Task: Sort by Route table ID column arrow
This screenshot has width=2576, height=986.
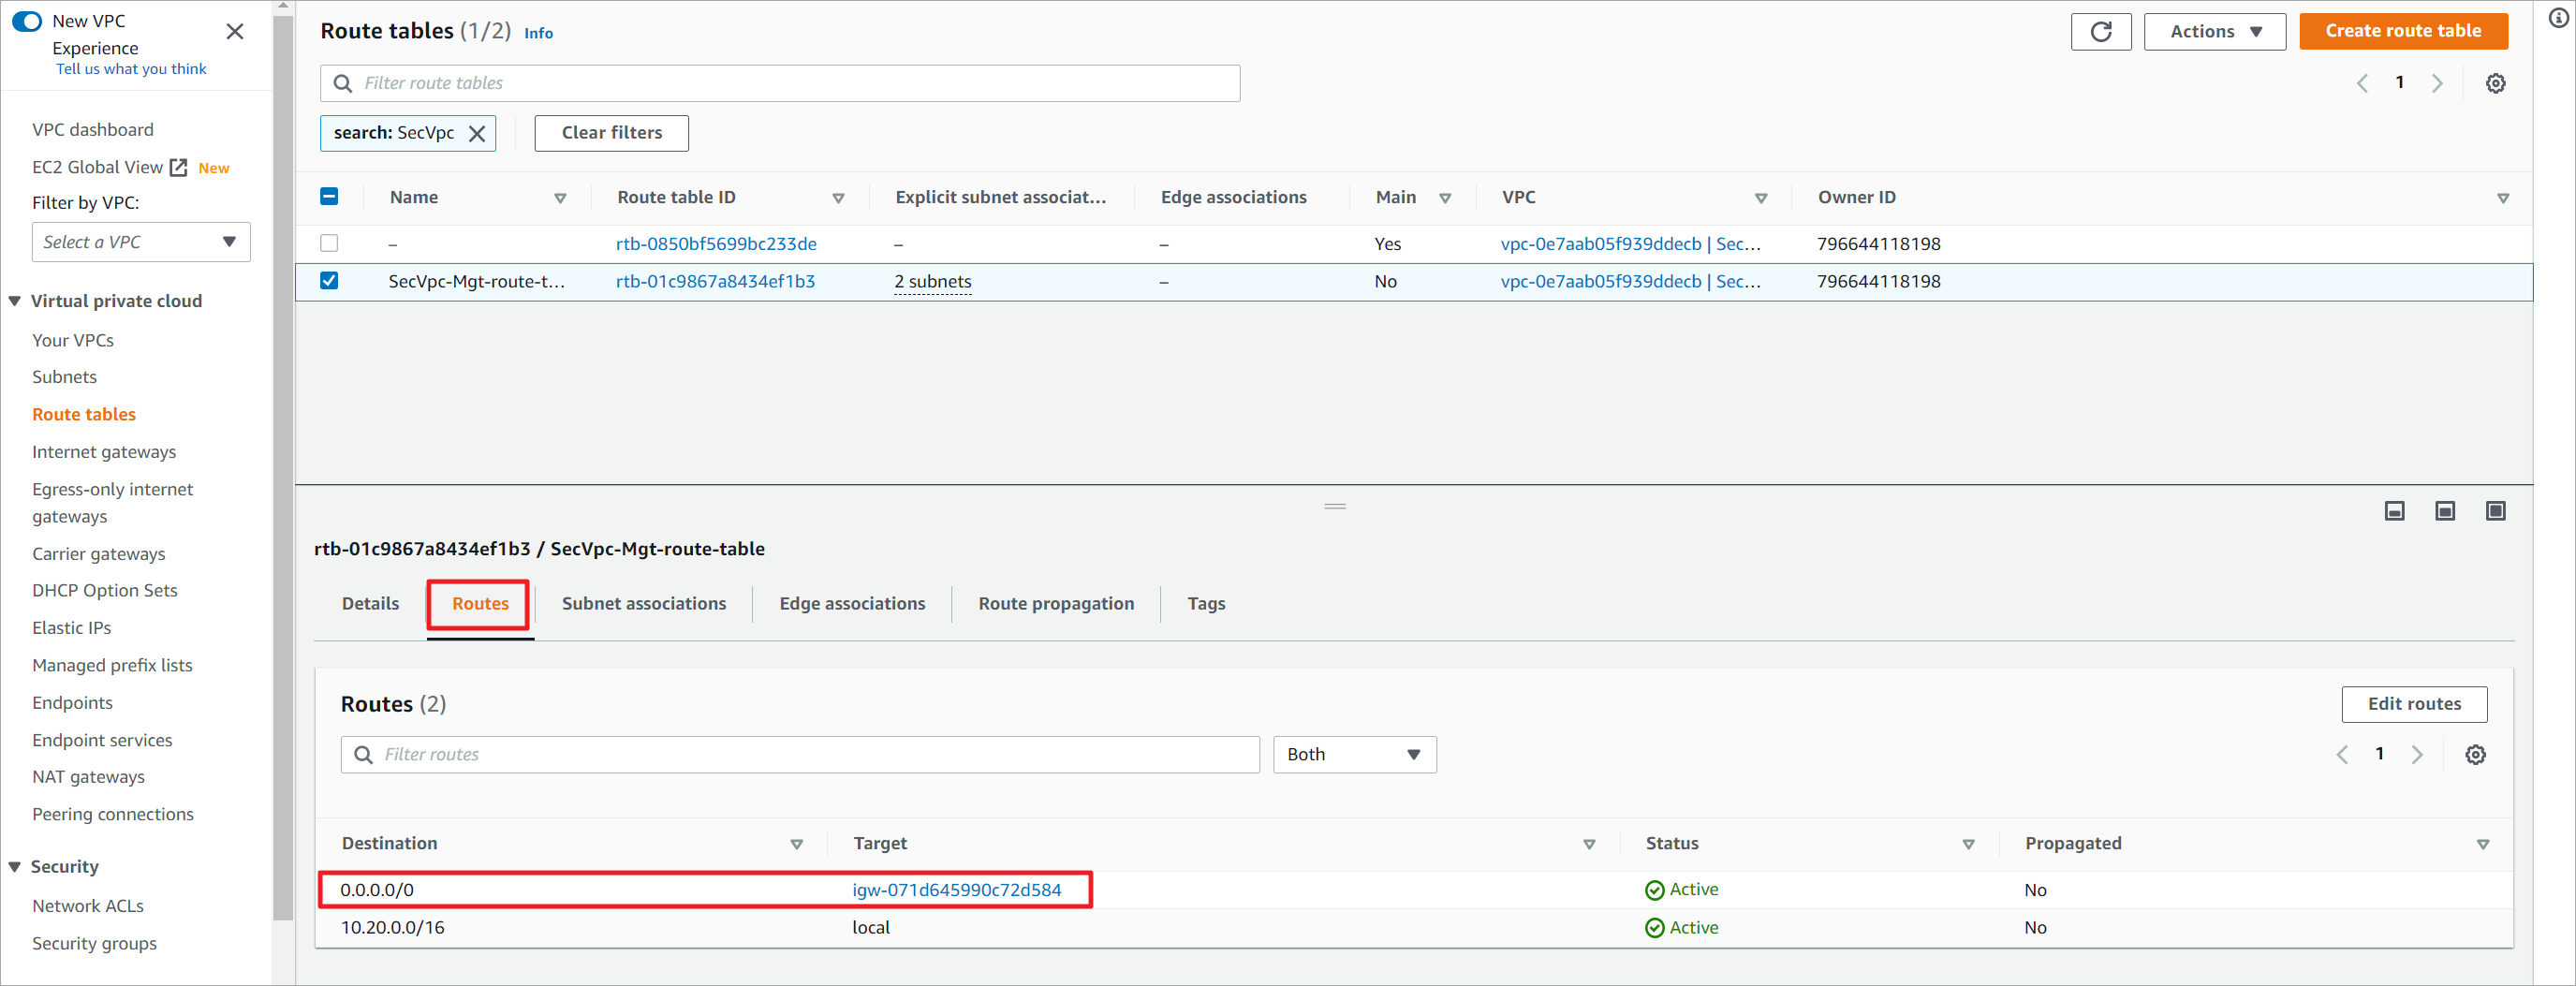Action: pos(839,199)
